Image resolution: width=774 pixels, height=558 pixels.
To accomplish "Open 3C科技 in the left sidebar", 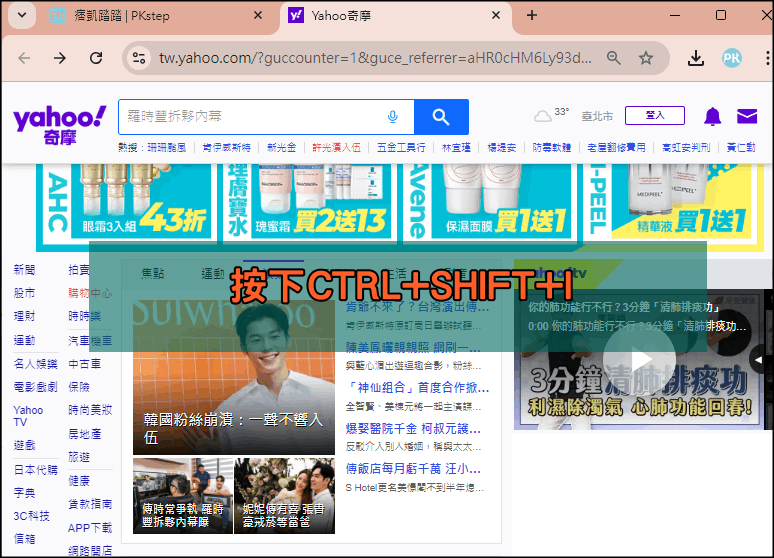I will (x=32, y=516).
